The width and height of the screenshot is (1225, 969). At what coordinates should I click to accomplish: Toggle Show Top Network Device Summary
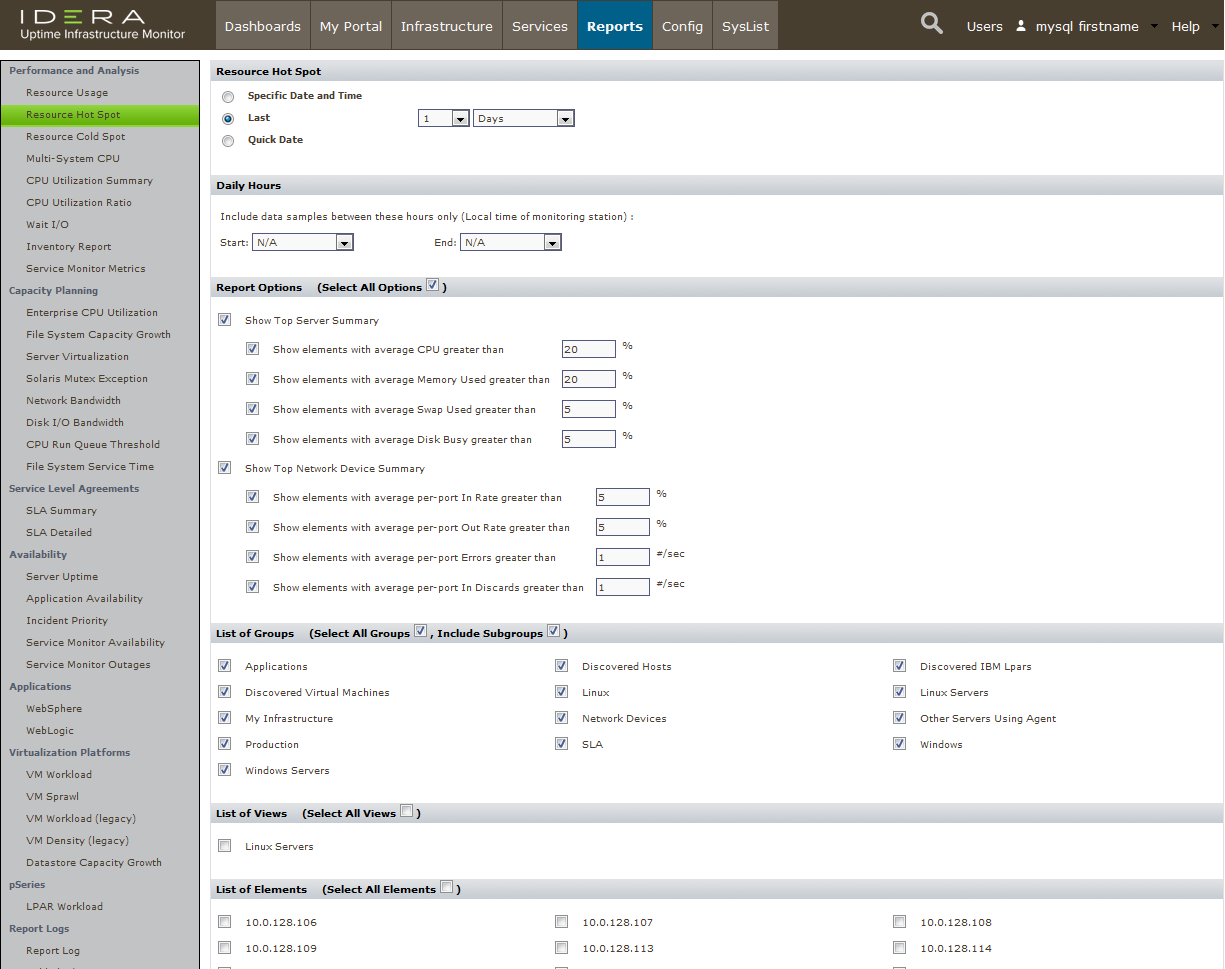pyautogui.click(x=224, y=468)
